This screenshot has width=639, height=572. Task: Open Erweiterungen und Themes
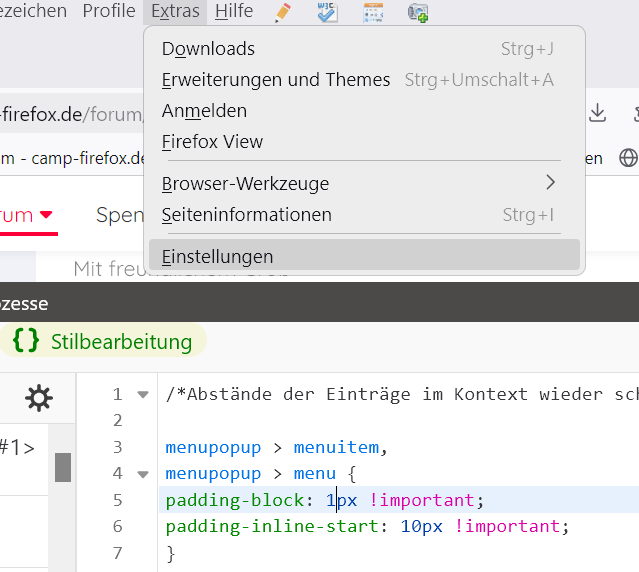pos(276,79)
